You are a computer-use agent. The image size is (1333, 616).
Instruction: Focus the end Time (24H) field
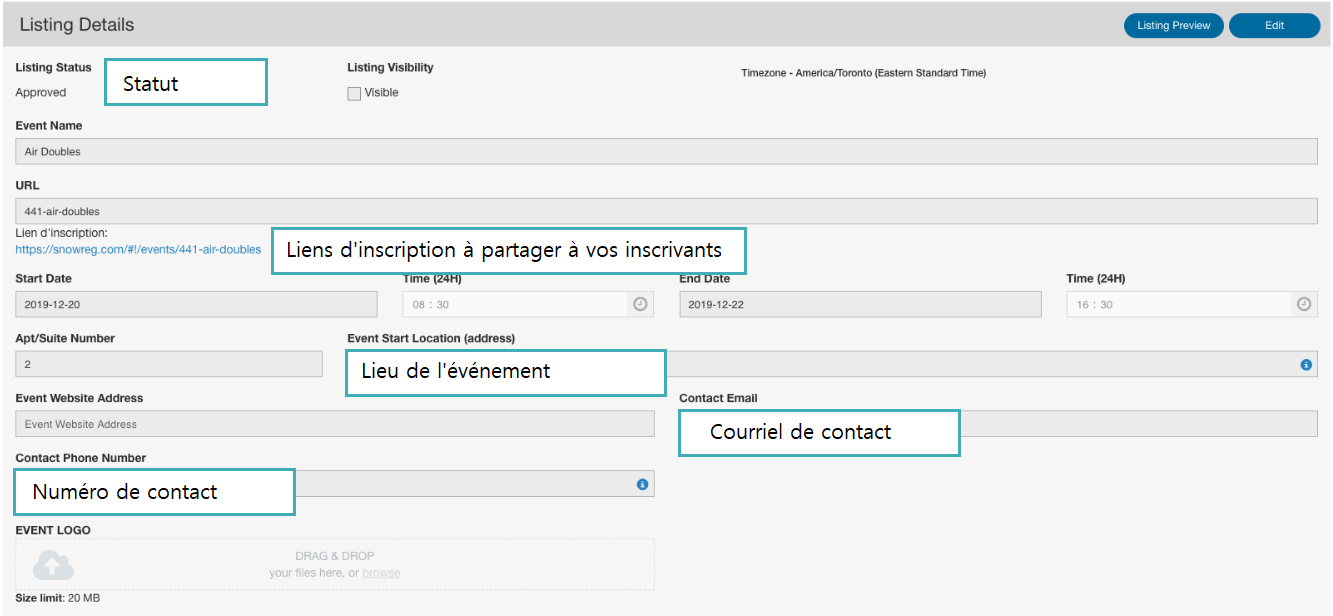[x=1179, y=304]
